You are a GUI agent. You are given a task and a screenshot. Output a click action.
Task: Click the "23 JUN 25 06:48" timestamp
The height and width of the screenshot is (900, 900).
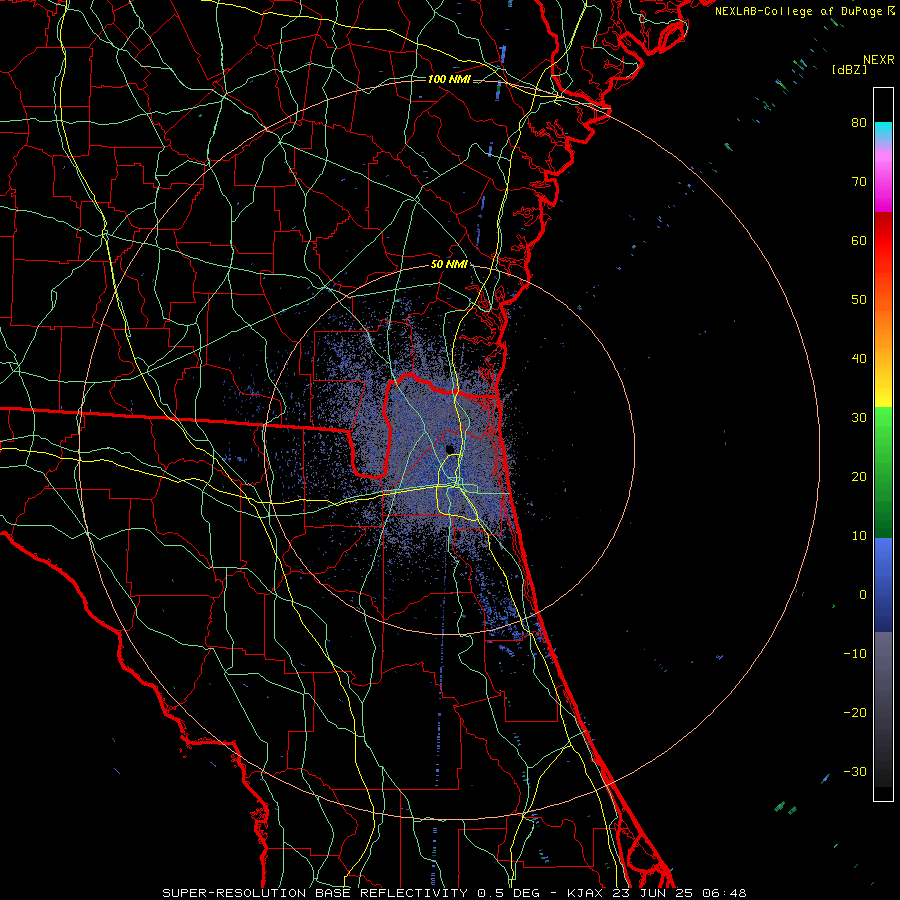click(681, 893)
